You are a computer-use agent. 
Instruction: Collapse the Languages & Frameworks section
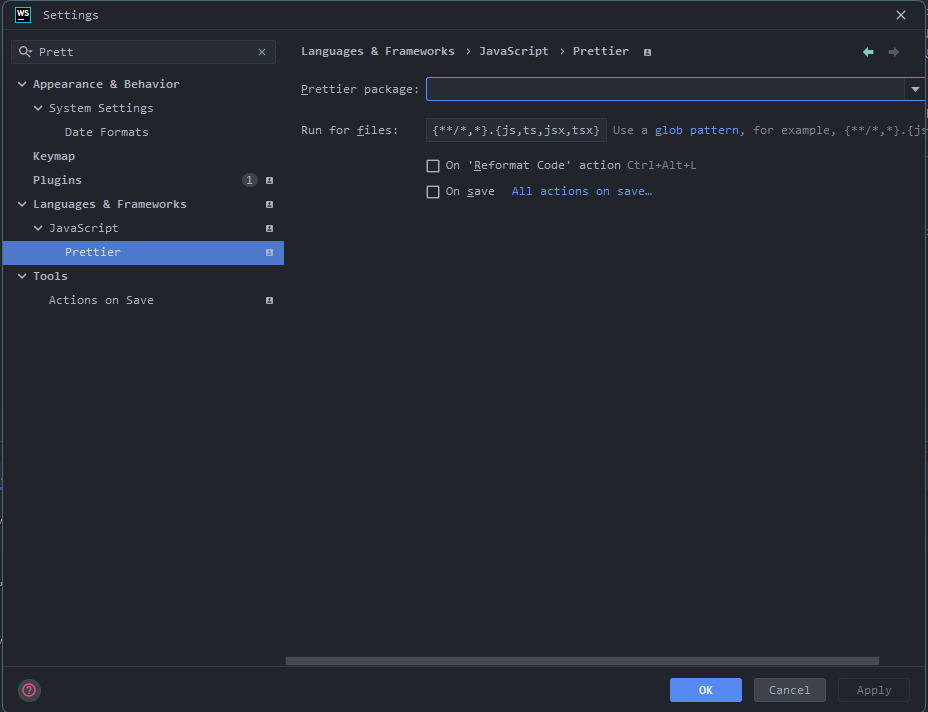point(22,204)
